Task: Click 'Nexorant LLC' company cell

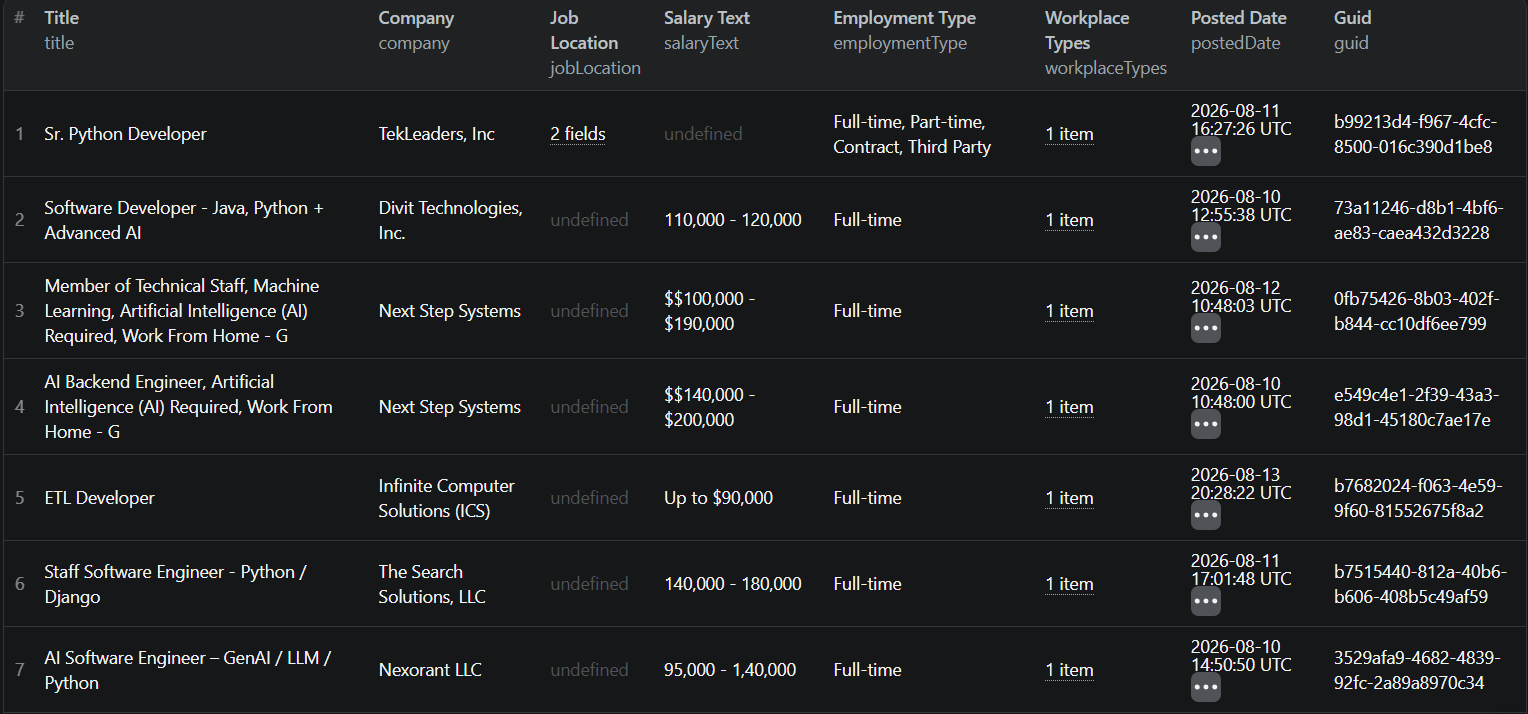Action: click(430, 670)
